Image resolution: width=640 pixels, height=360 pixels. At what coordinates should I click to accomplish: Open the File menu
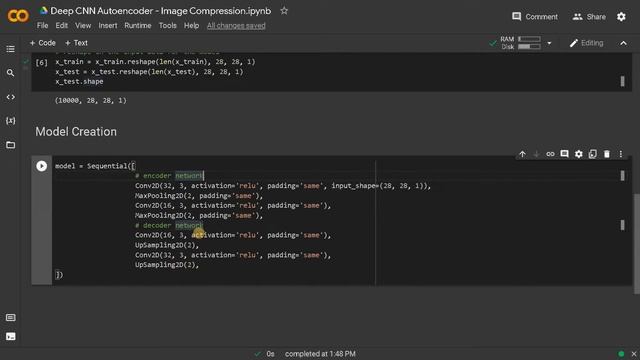coord(42,26)
